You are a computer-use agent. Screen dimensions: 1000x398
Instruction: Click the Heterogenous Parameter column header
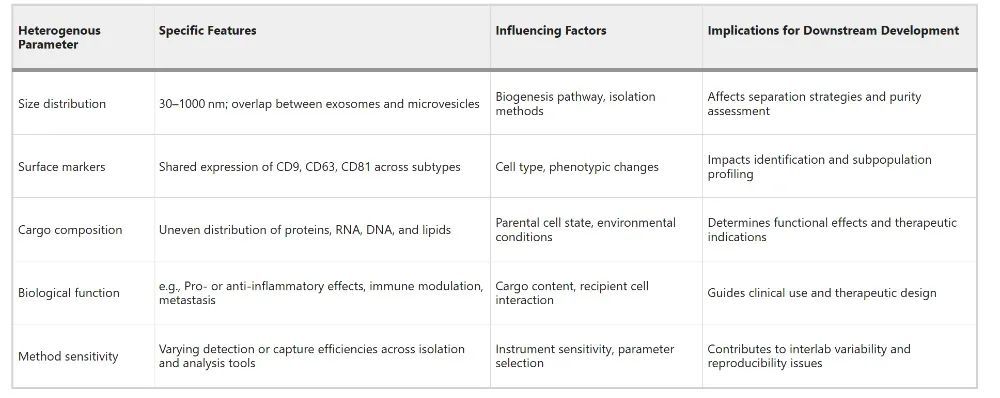(59, 38)
